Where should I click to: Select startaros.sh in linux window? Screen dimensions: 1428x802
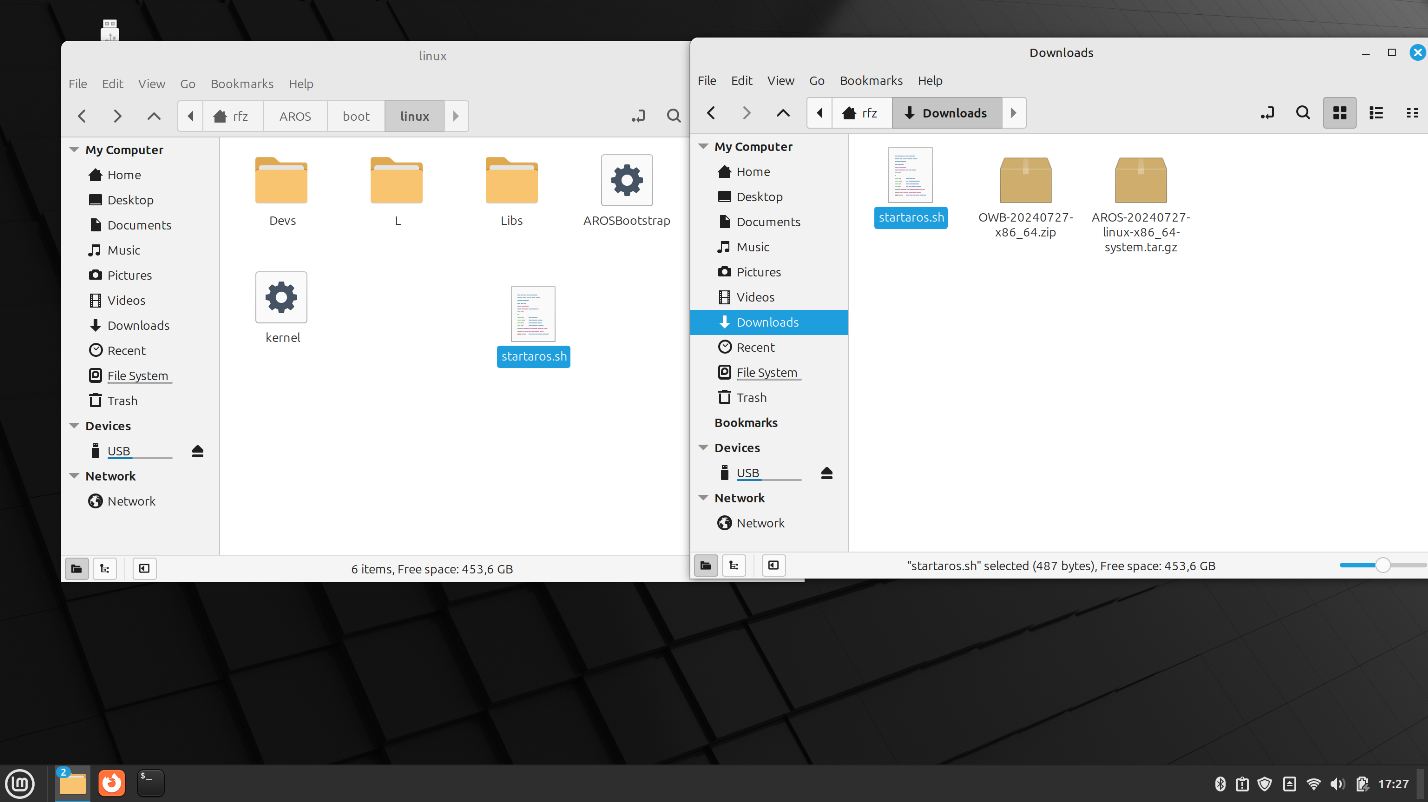tap(533, 326)
